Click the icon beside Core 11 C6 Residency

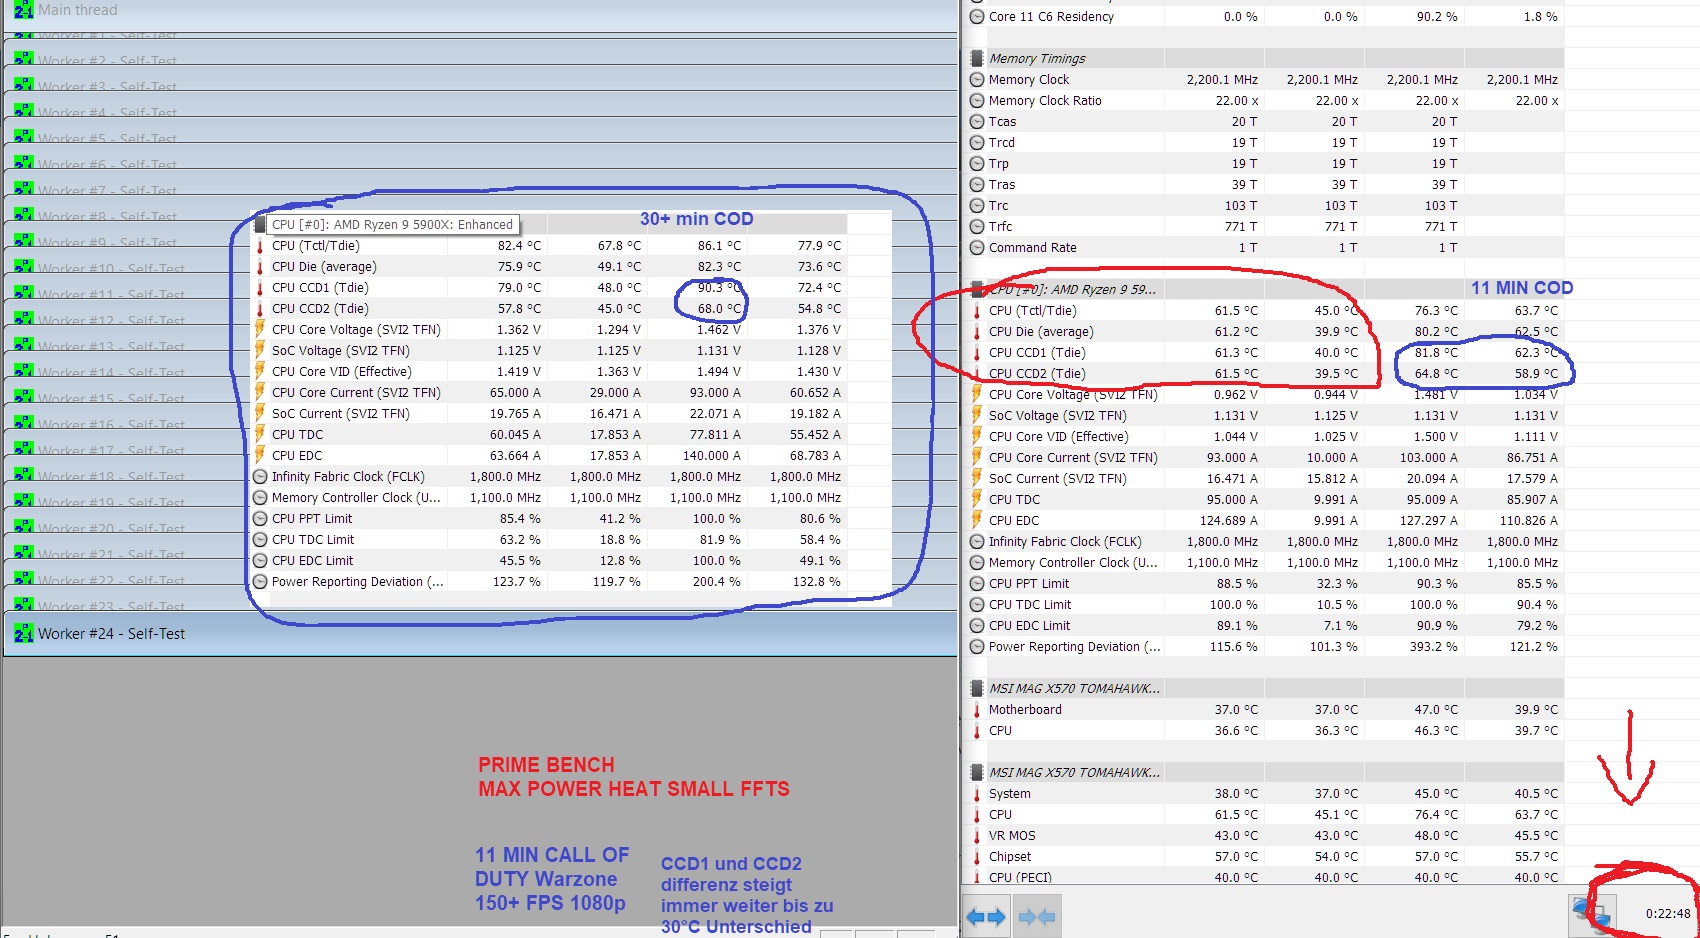point(977,16)
